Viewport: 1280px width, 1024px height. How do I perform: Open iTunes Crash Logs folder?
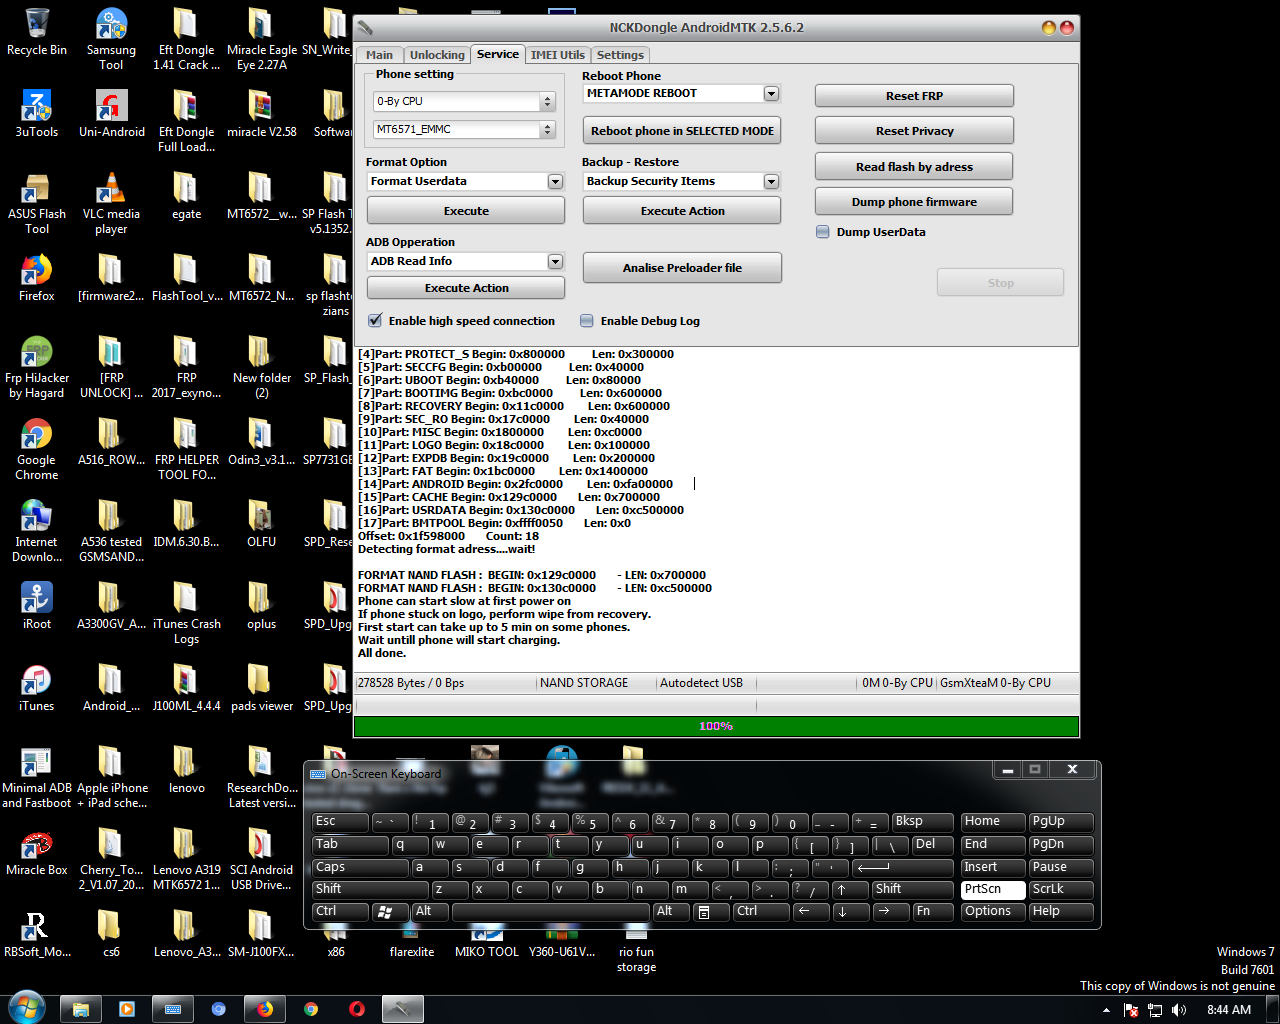coord(186,613)
